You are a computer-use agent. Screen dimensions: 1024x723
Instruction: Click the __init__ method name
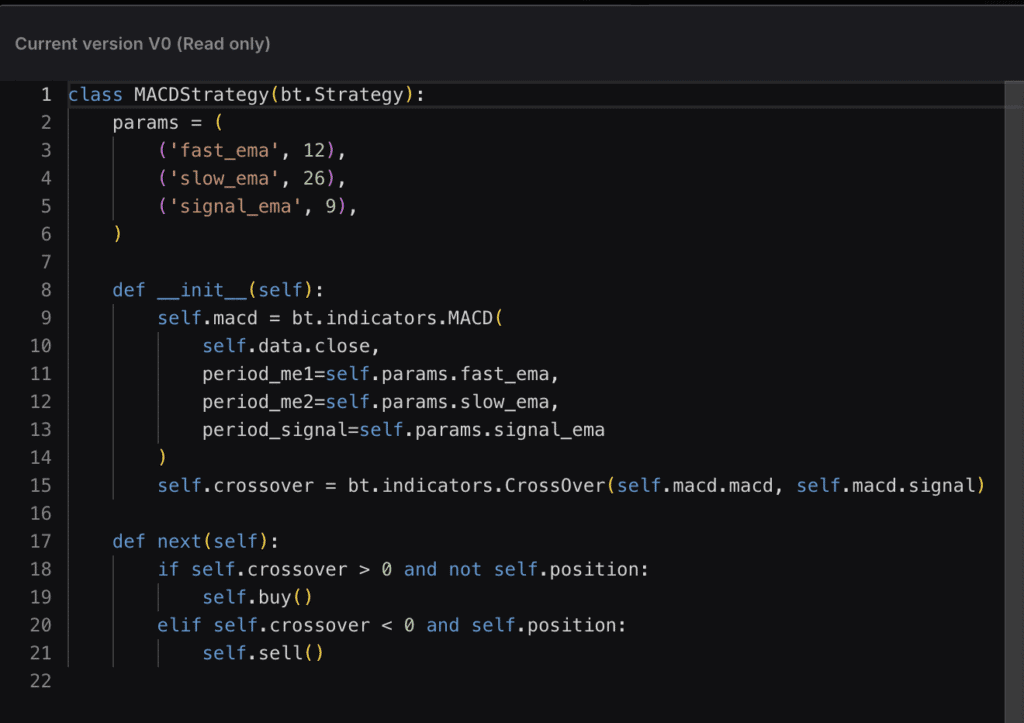(x=202, y=290)
